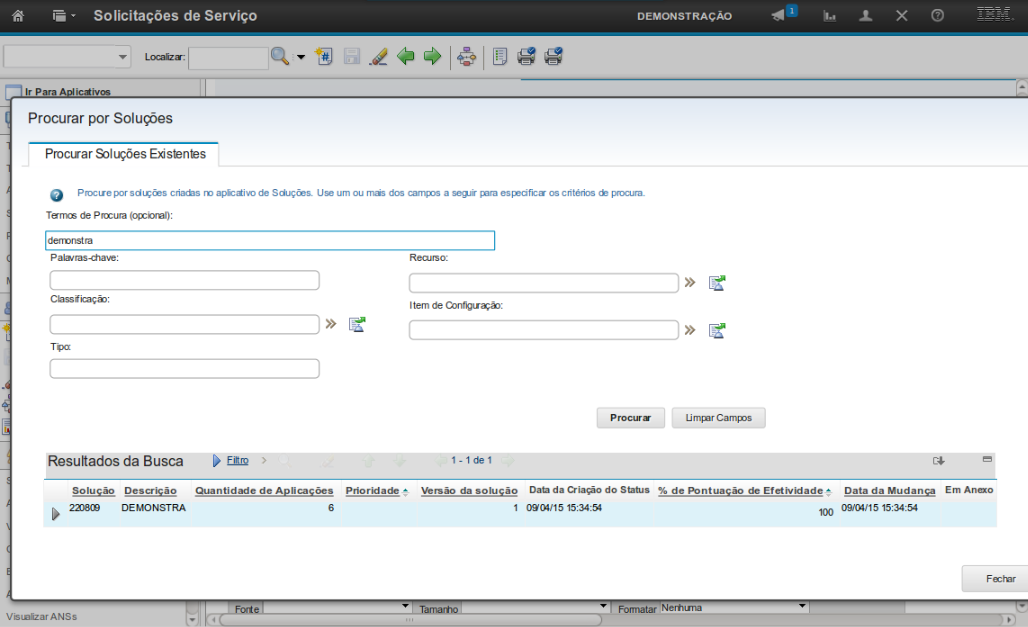Open Classificação detail menu chevron
This screenshot has height=627, width=1028.
tap(331, 324)
